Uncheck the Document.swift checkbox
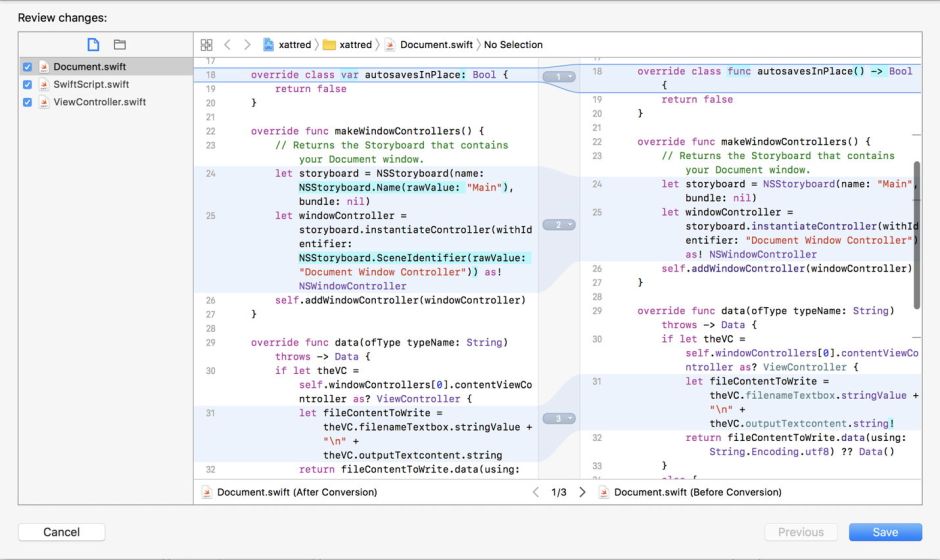This screenshot has height=560, width=940. tap(28, 67)
